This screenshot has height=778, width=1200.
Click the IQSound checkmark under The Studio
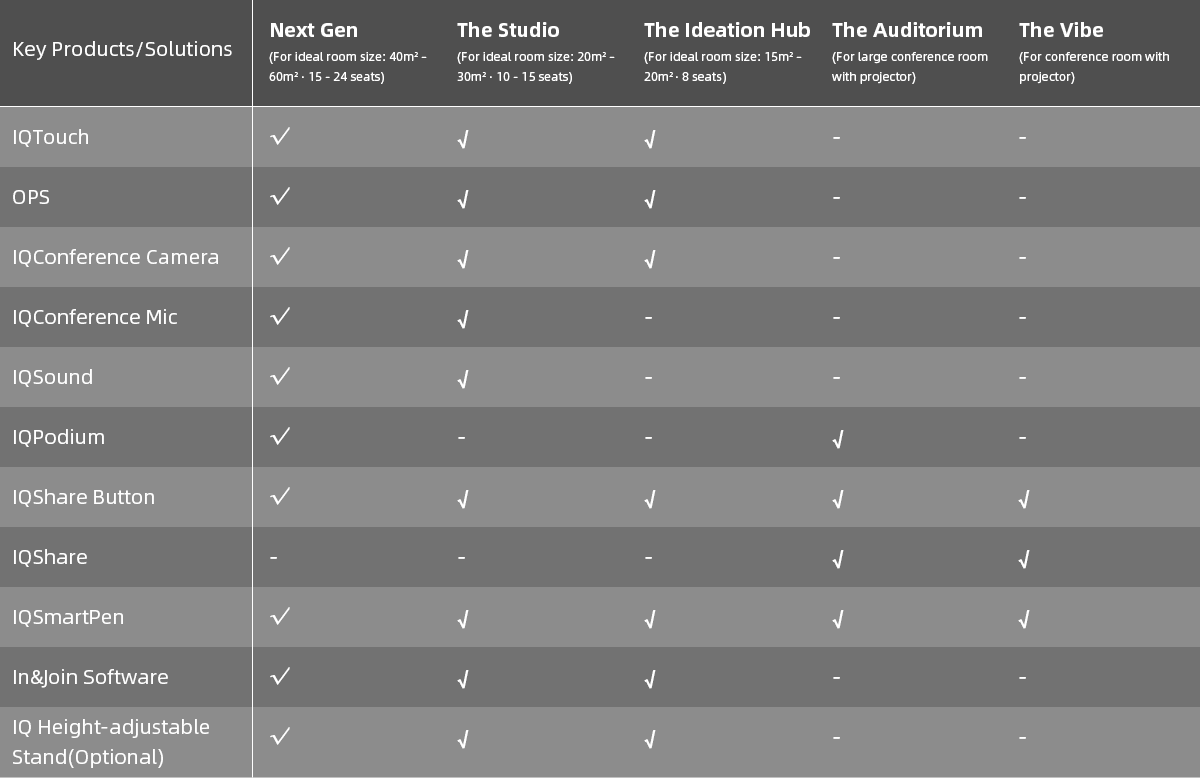[463, 379]
